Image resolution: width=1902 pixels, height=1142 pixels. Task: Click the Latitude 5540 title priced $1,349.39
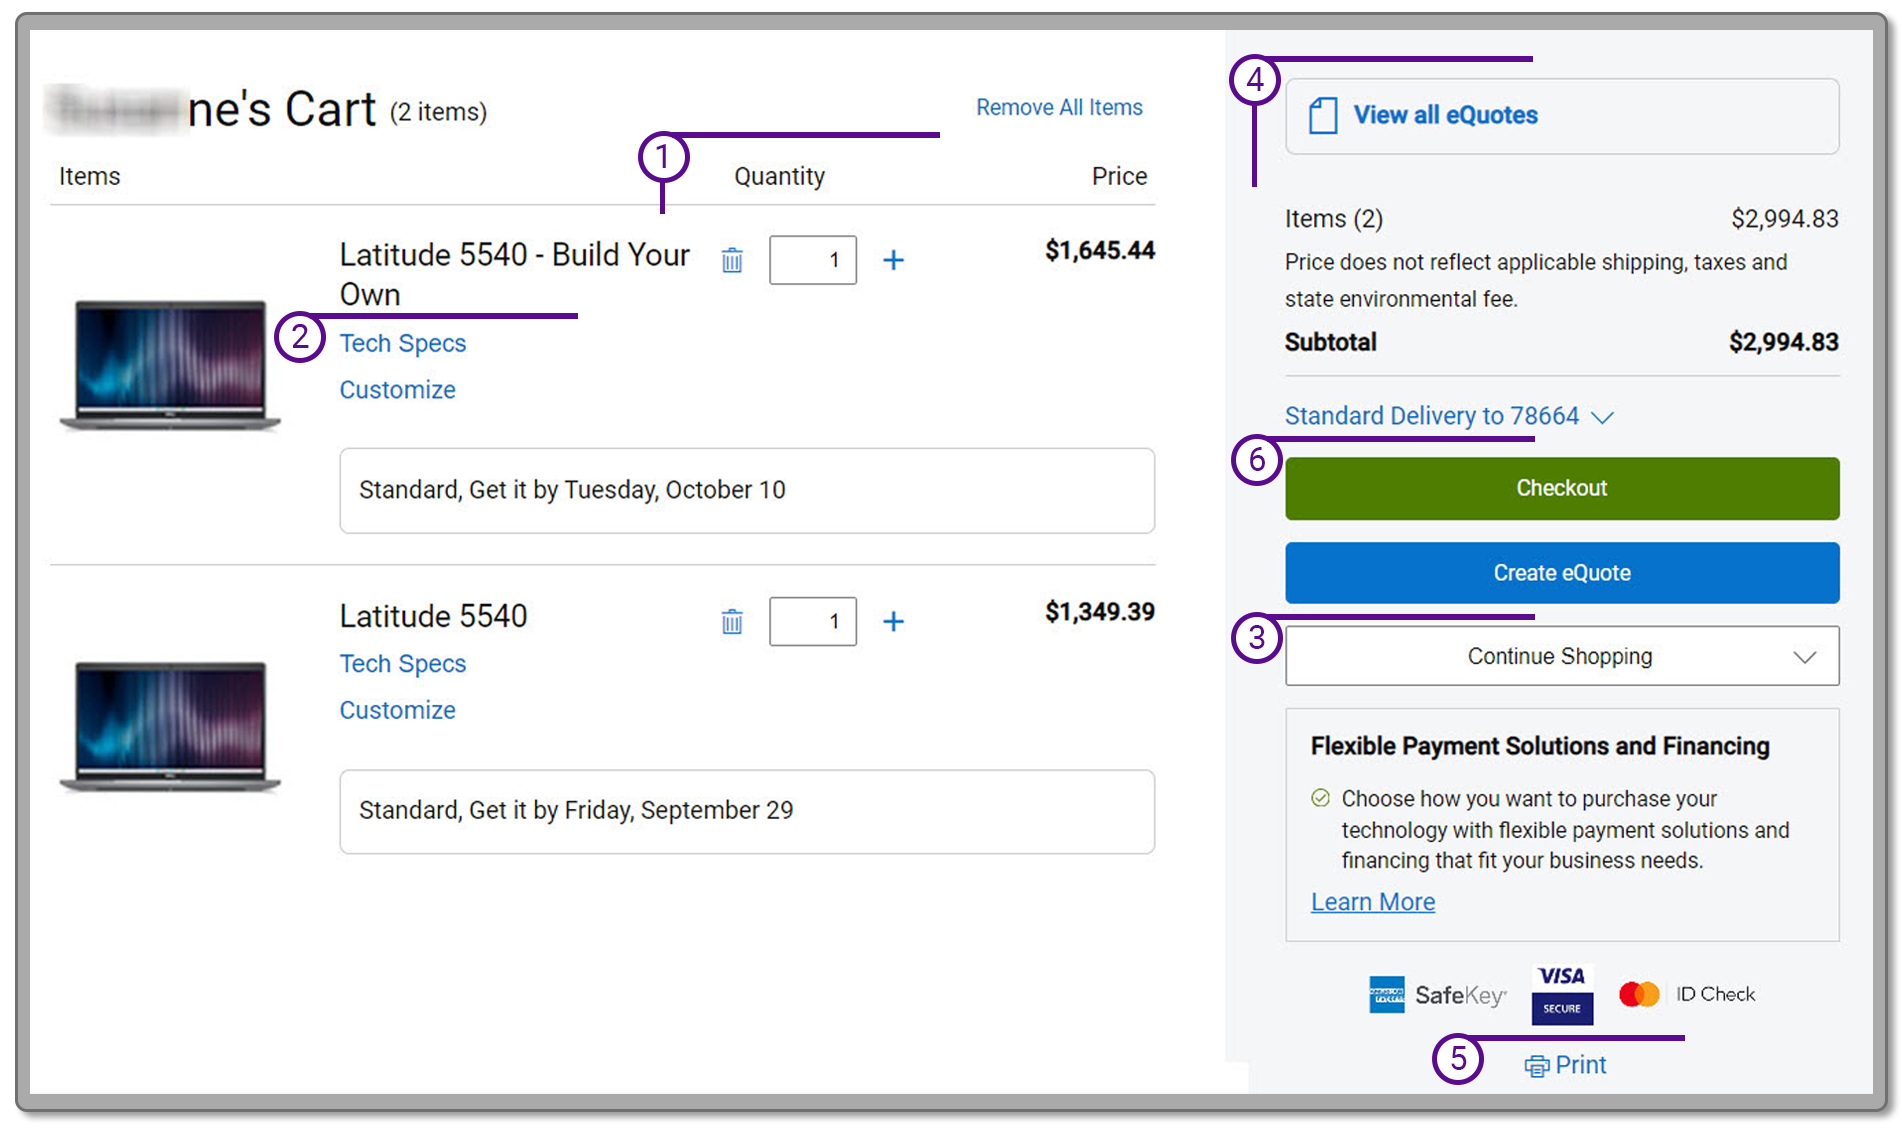[x=433, y=616]
